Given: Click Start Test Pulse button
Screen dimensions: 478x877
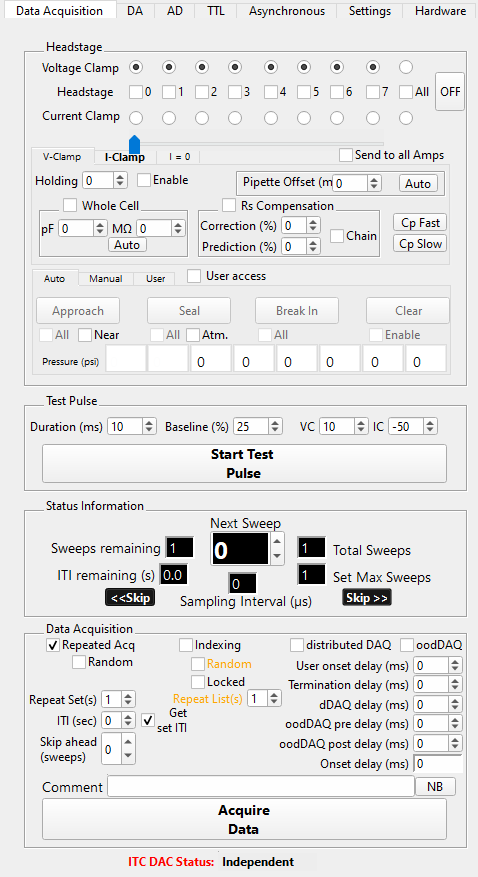Looking at the screenshot, I should point(244,464).
